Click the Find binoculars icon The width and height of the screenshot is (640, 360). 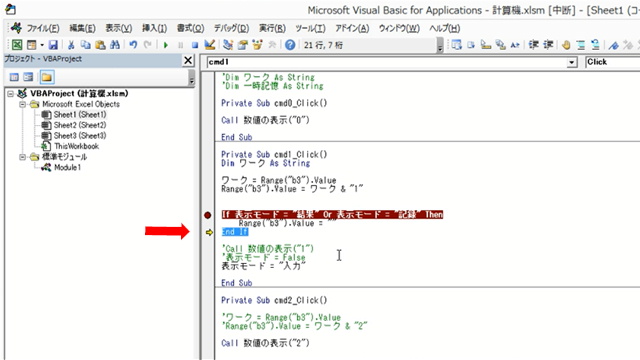(x=115, y=45)
